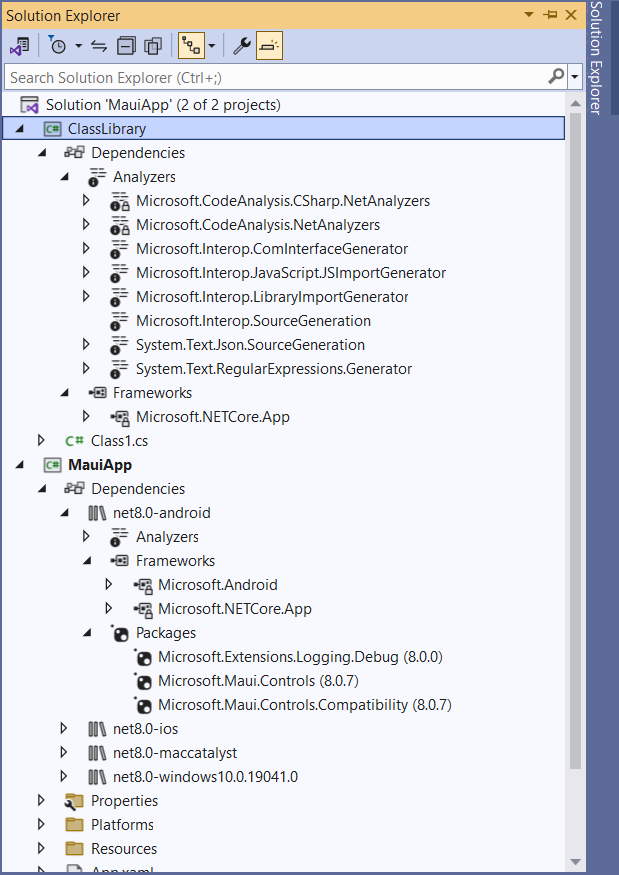Click the Properties wrench folder icon
The image size is (619, 875).
click(x=74, y=801)
